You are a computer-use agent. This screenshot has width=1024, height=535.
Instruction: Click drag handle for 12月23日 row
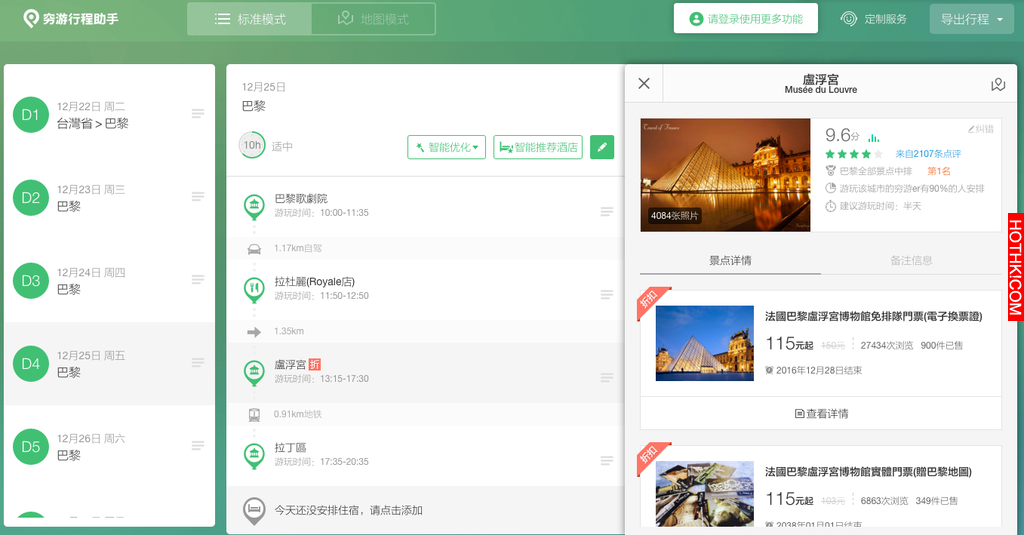(198, 197)
